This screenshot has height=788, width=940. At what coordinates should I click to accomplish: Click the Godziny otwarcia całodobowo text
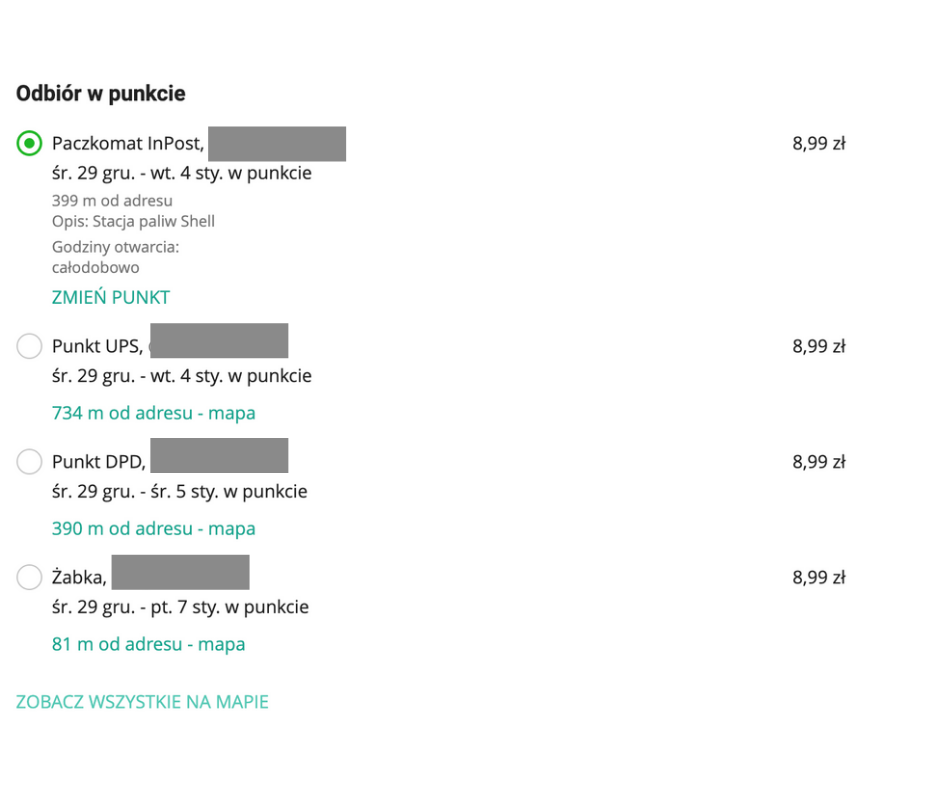click(x=115, y=257)
